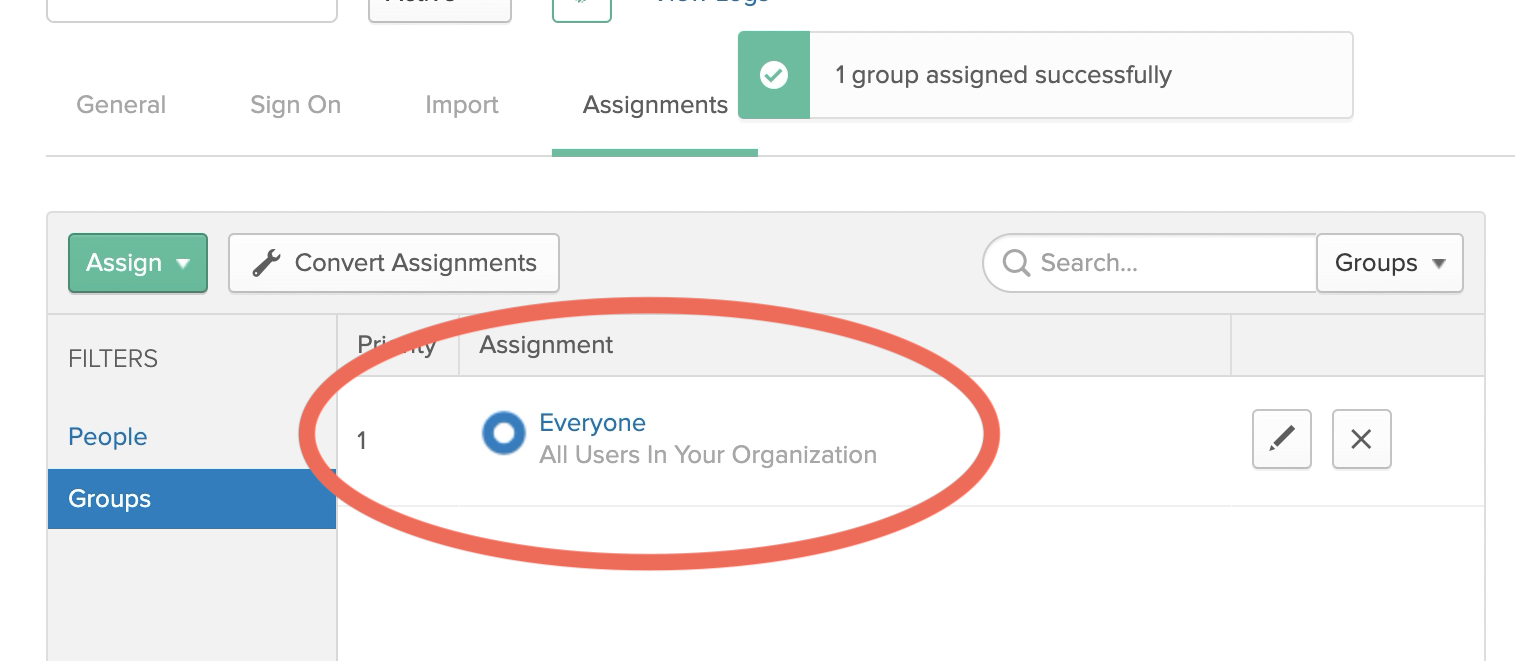
Task: Open the Everyone group details link
Action: point(592,422)
